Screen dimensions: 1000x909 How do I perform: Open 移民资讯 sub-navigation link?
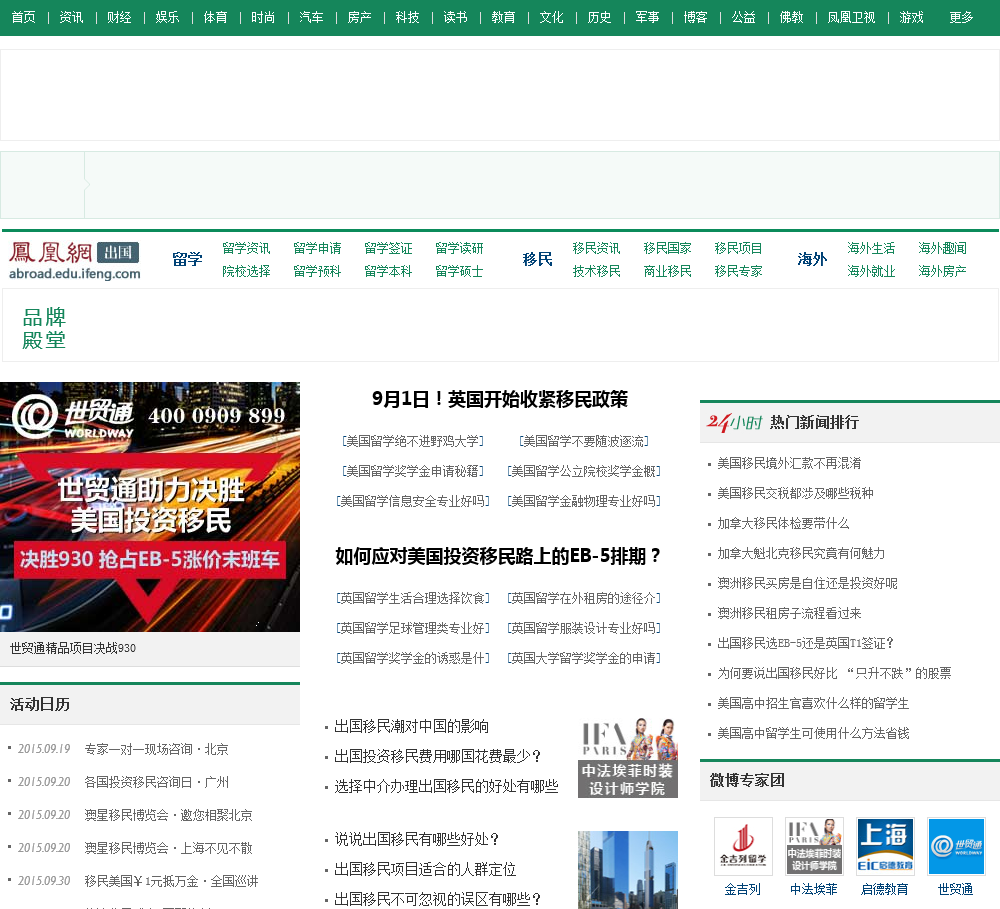coord(596,248)
